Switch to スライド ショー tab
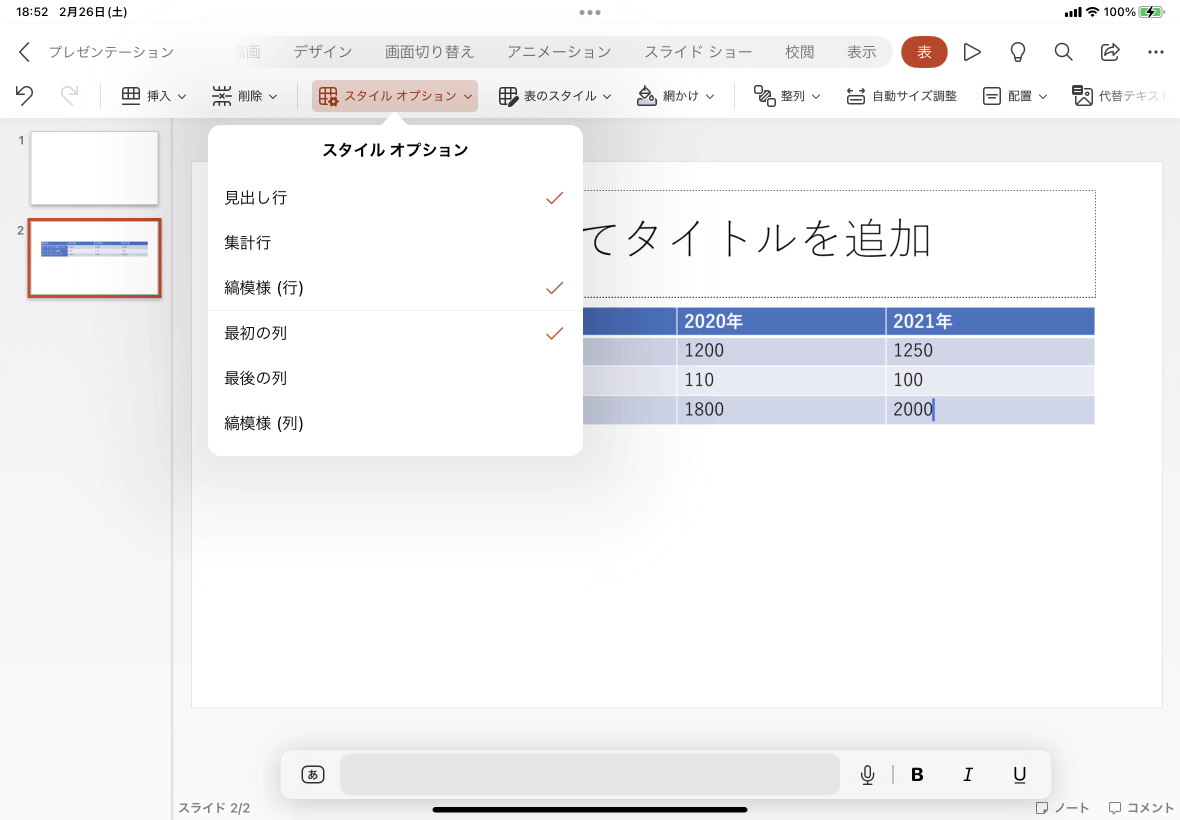 698,52
